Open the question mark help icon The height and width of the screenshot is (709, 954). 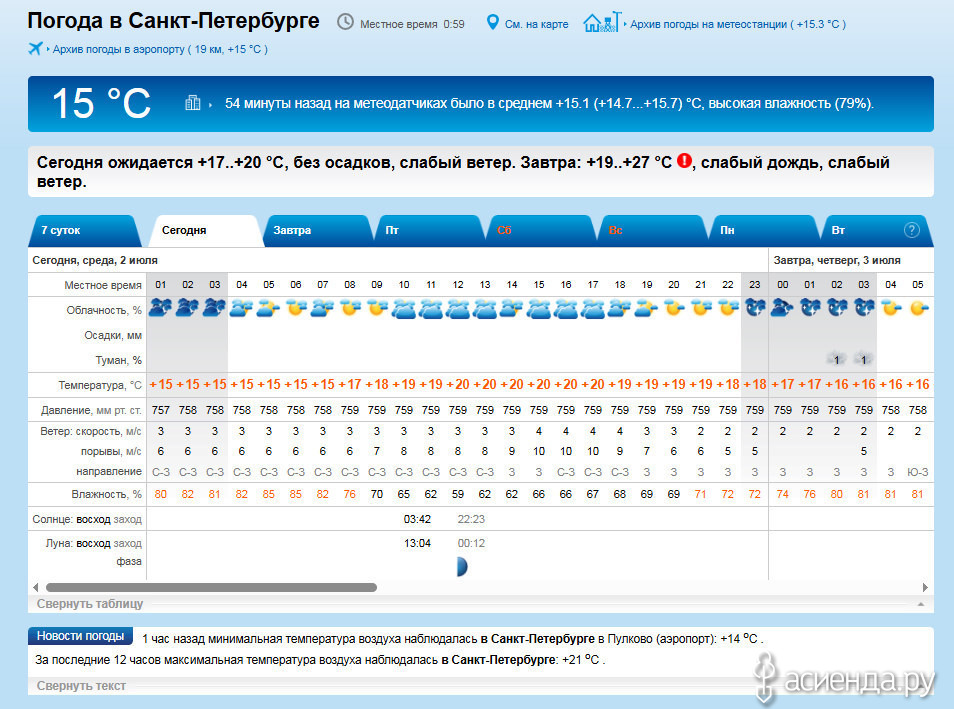click(911, 230)
